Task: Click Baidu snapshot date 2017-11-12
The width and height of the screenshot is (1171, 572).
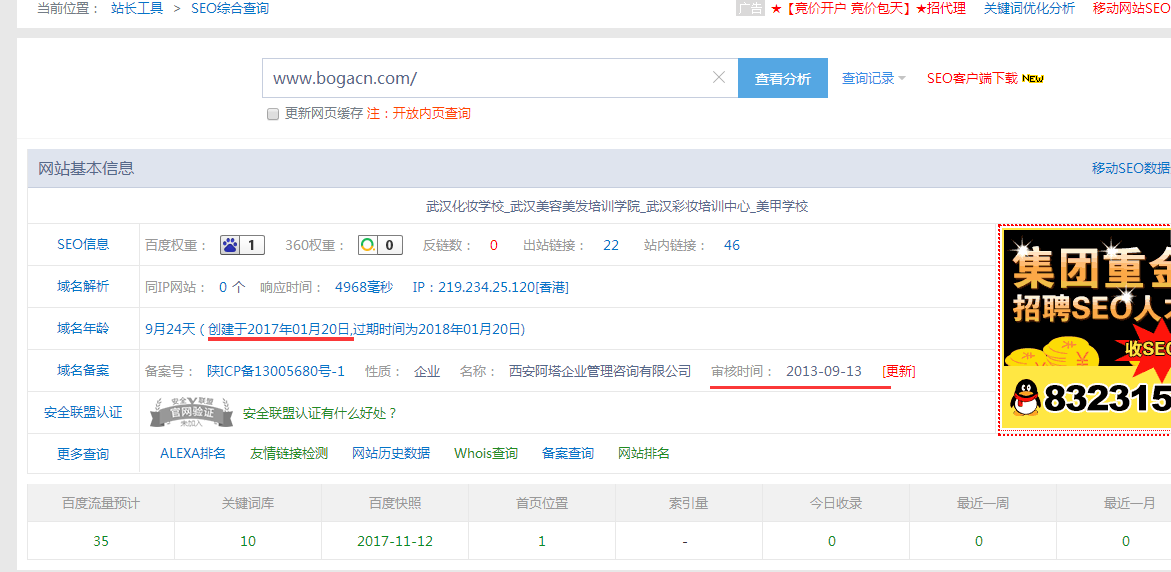Action: [x=394, y=541]
